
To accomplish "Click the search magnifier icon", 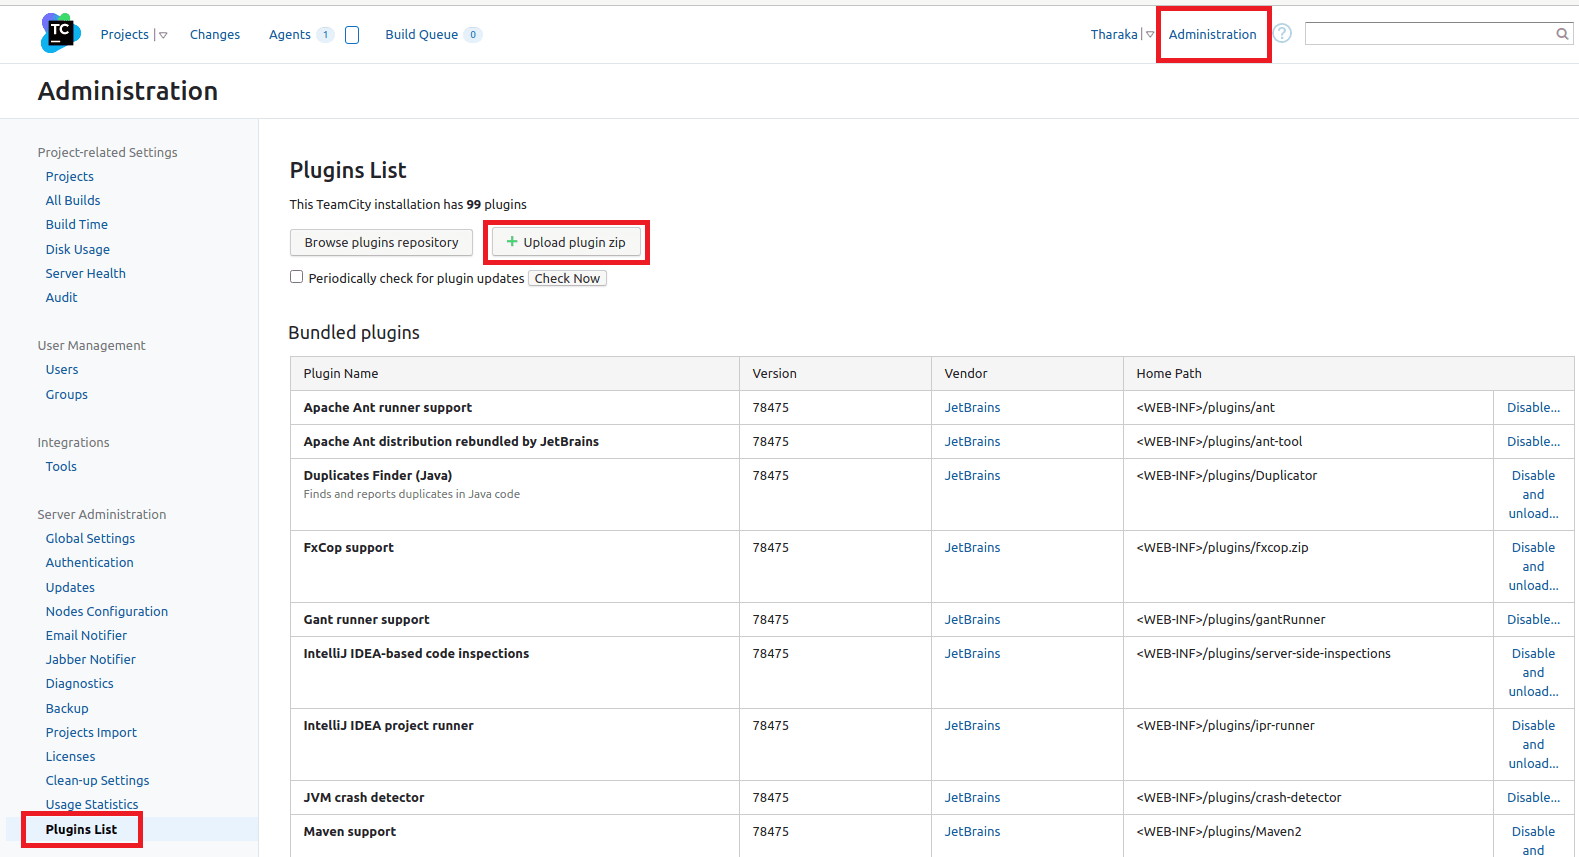I will [1562, 34].
